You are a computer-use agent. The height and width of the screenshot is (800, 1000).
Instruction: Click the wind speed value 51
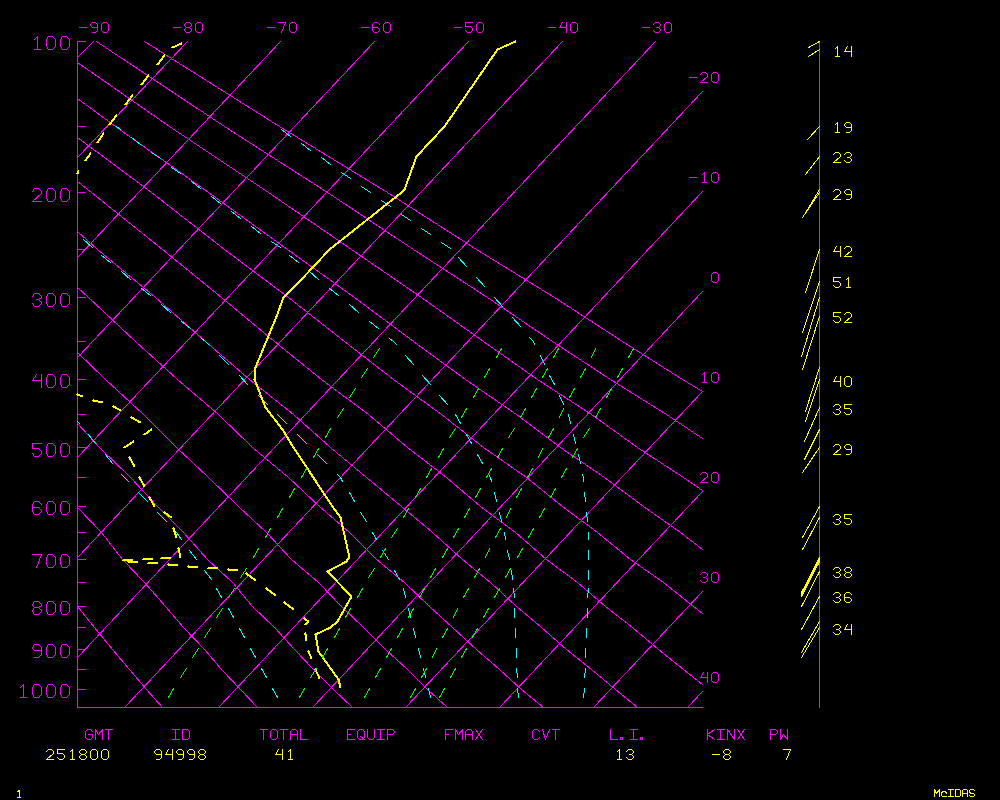(x=842, y=283)
